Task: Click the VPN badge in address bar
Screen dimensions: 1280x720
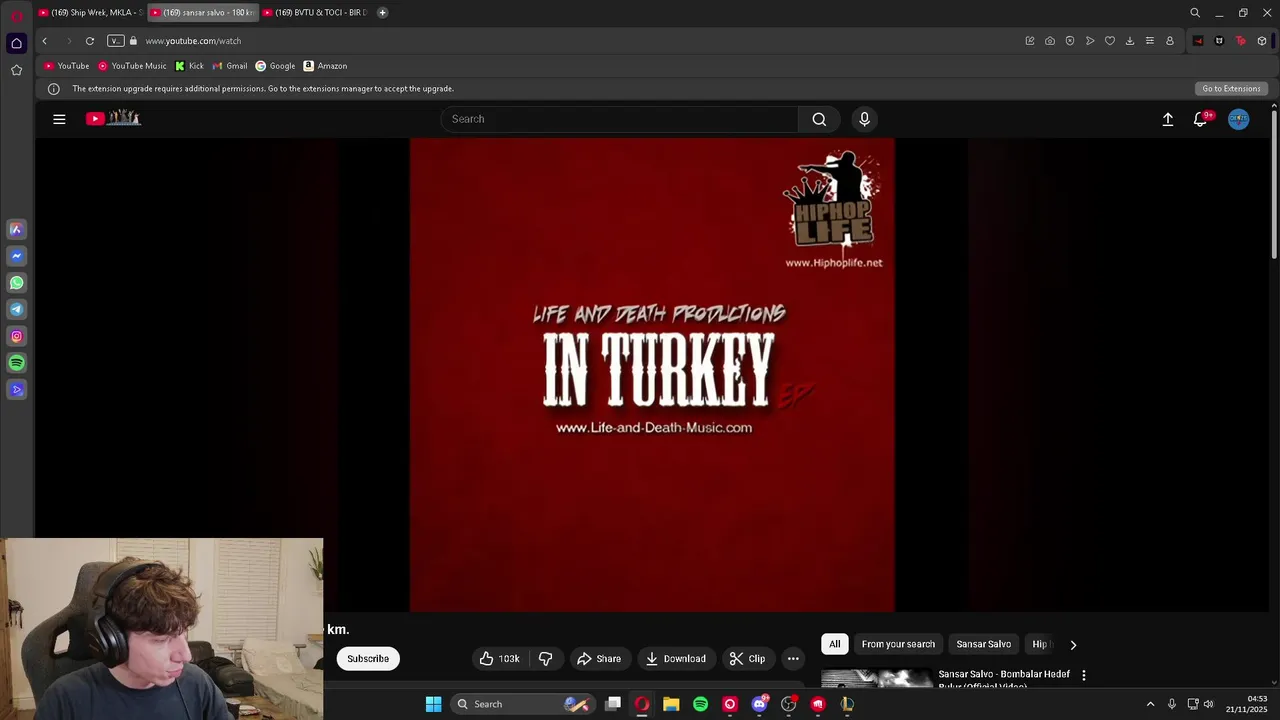Action: pos(116,41)
